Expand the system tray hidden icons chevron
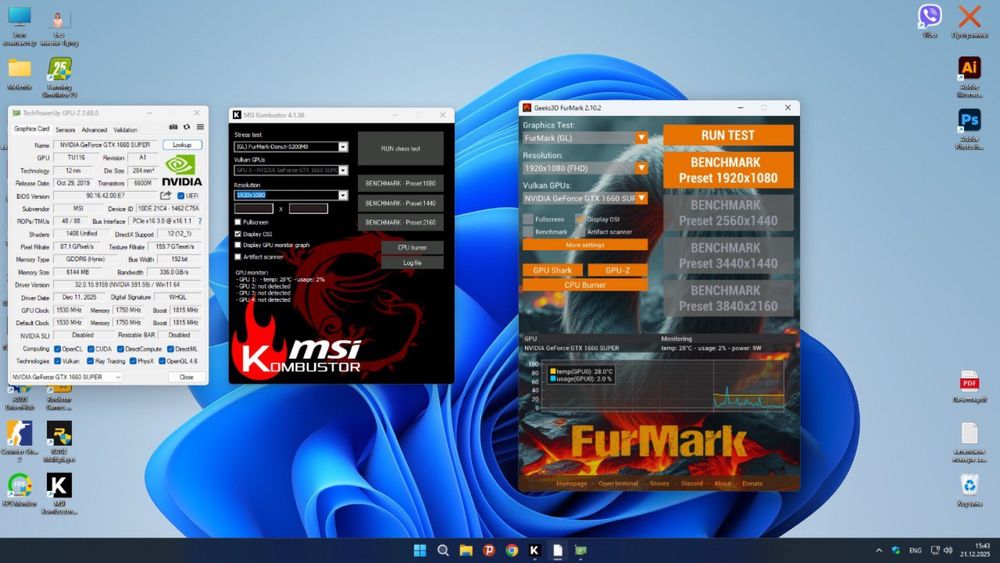 (x=879, y=550)
